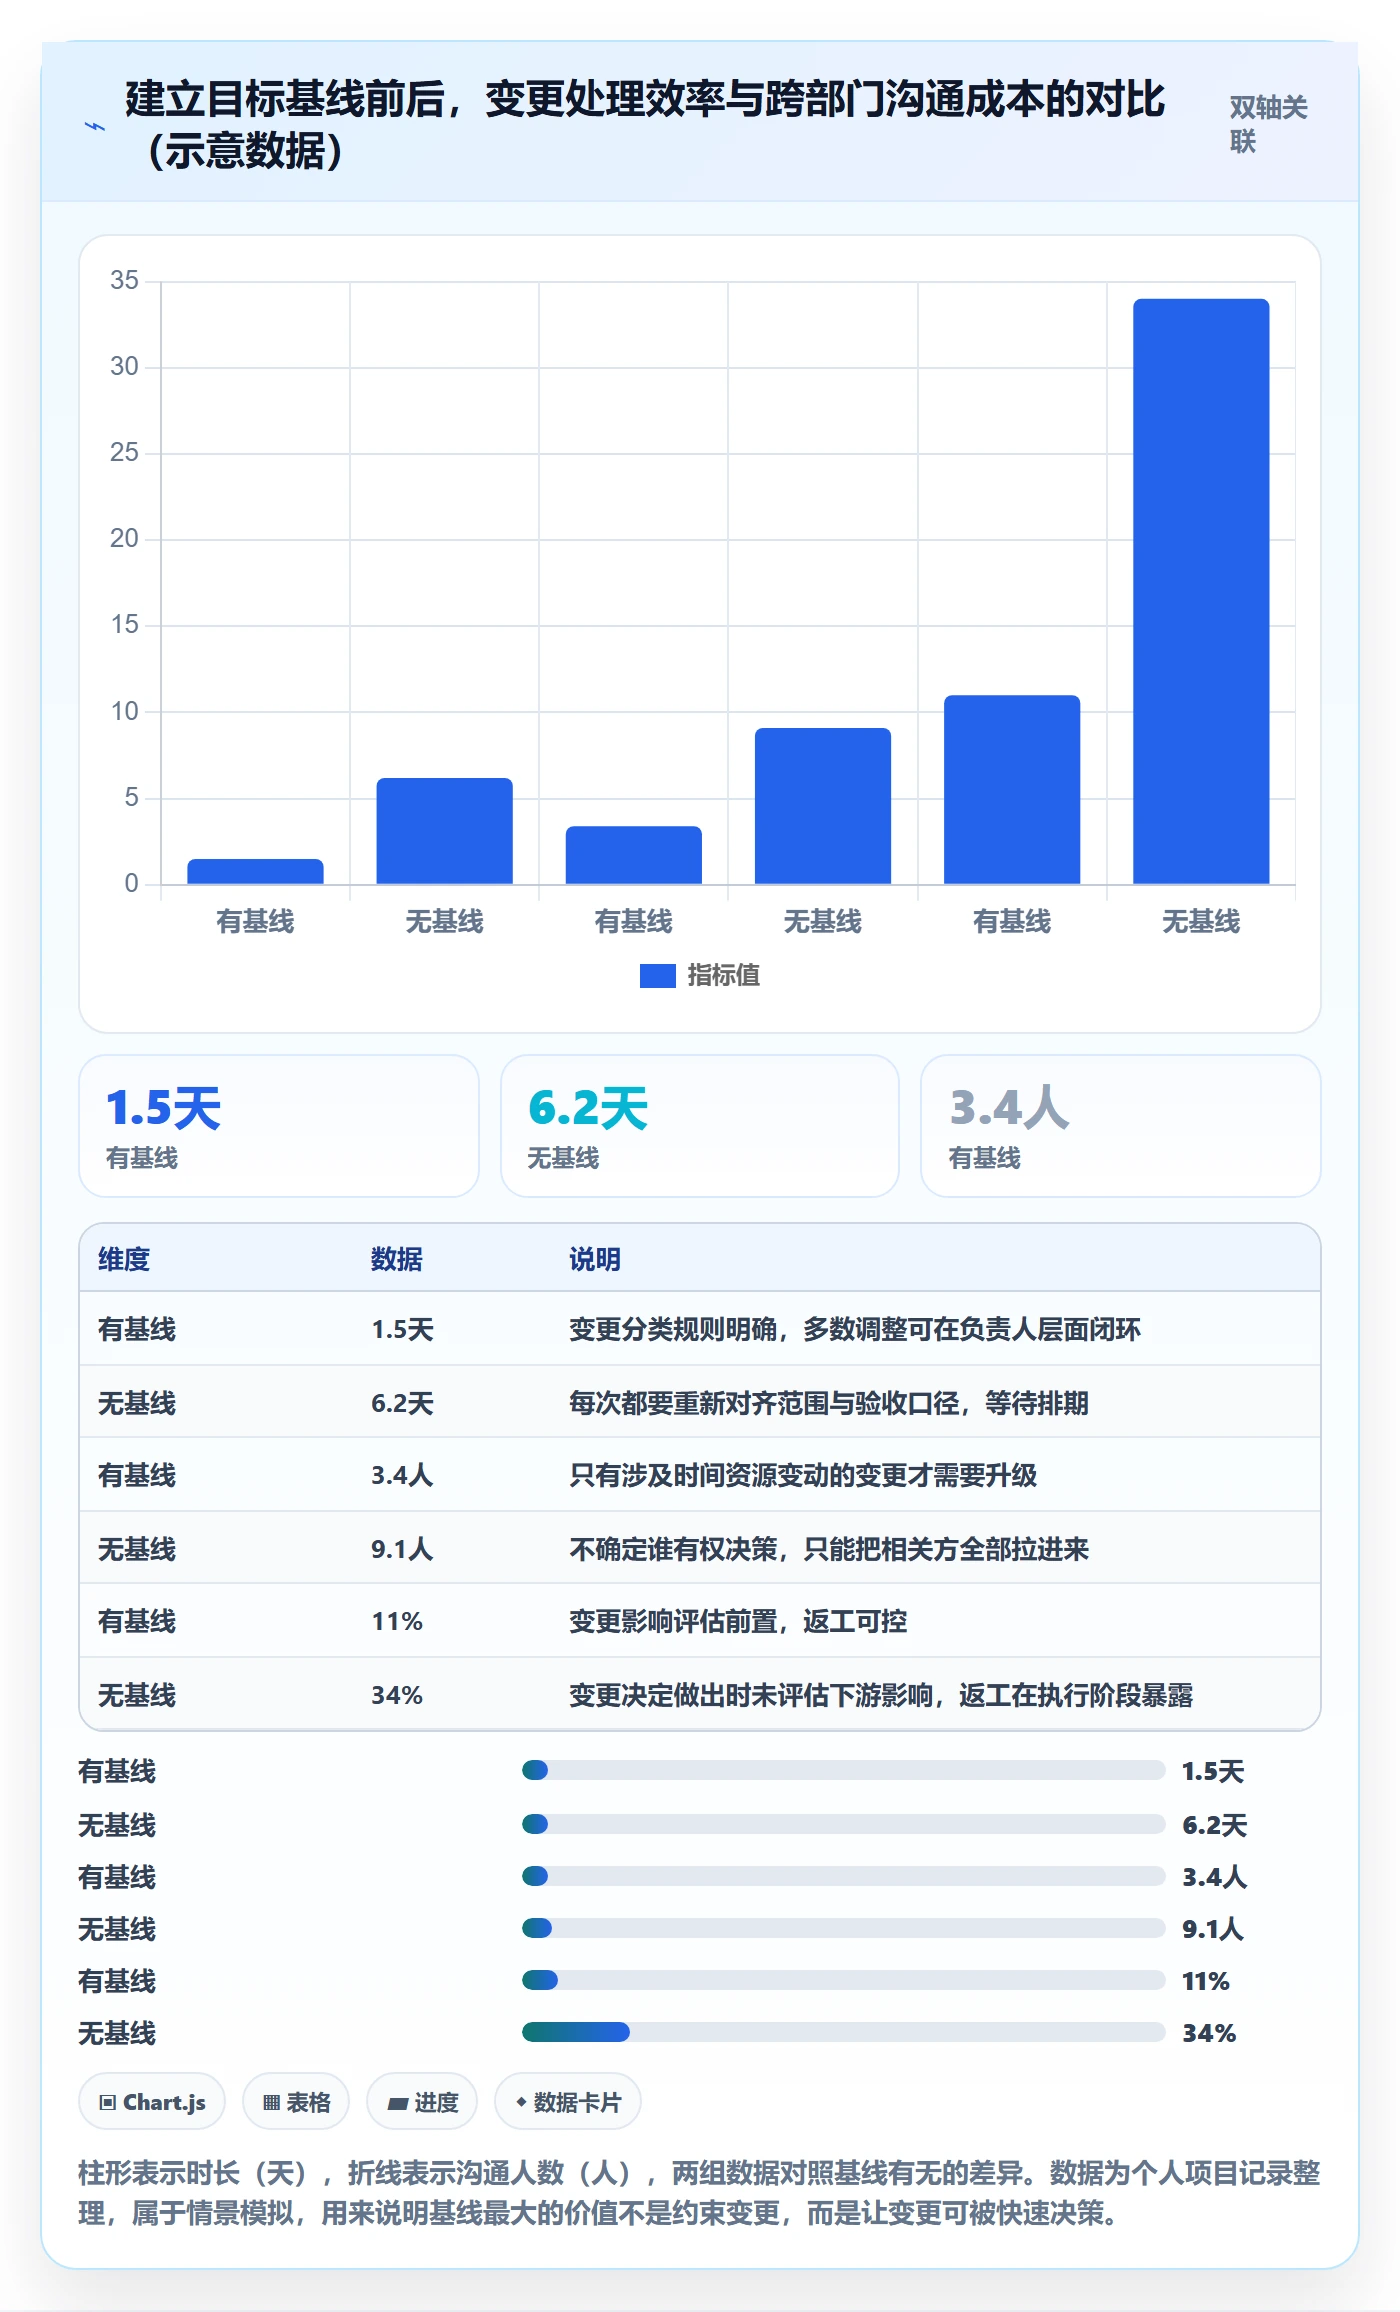The height and width of the screenshot is (2312, 1400).
Task: Open the 6.2天 data card
Action: 700,1126
